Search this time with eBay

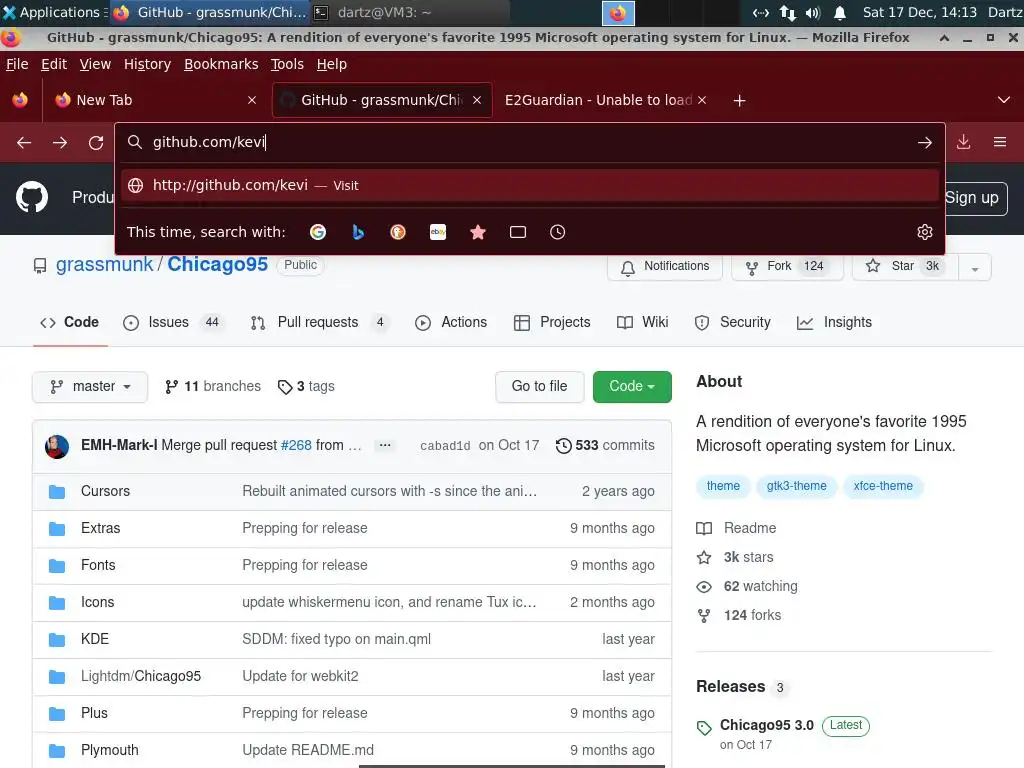point(438,232)
